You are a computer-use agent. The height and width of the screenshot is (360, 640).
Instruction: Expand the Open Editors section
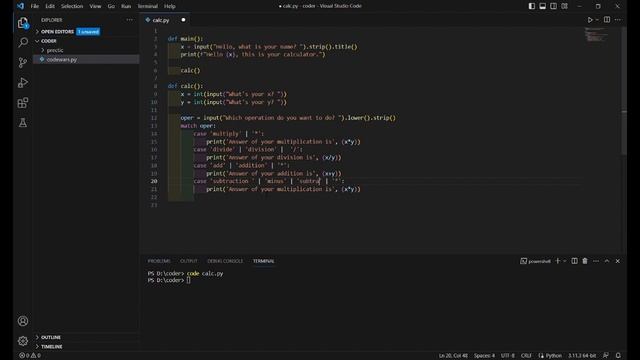click(x=57, y=31)
